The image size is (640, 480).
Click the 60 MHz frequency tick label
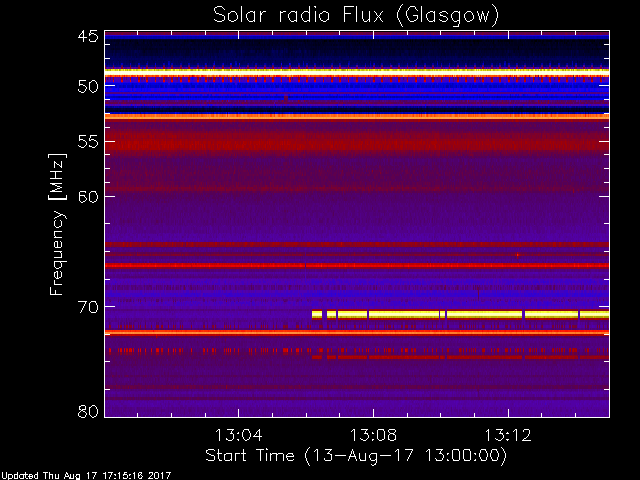click(88, 197)
